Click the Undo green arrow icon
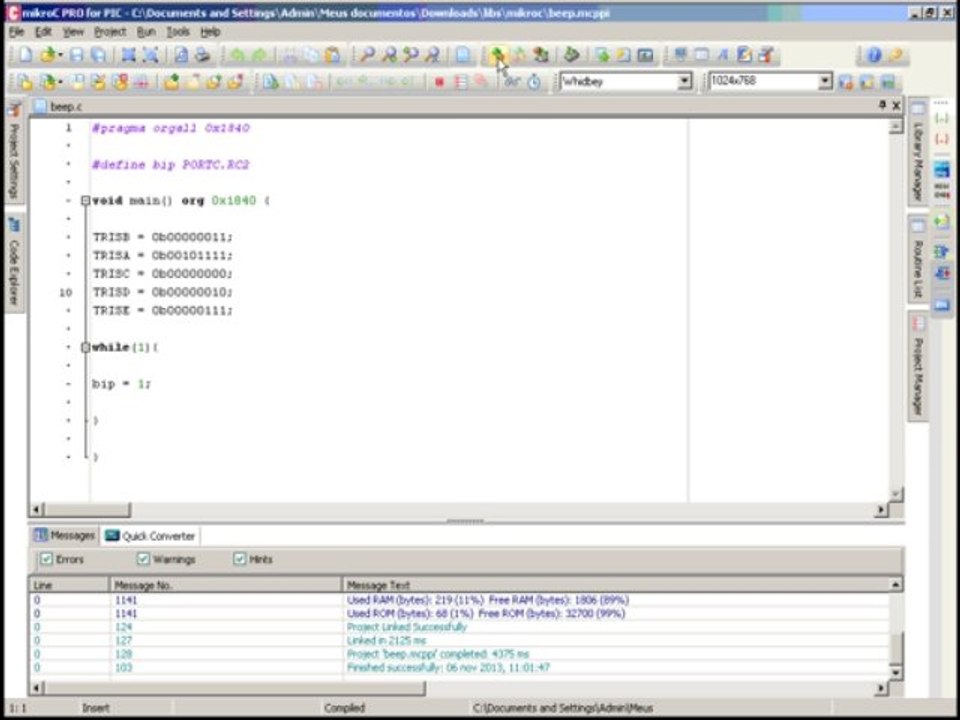This screenshot has width=960, height=720. click(x=236, y=55)
